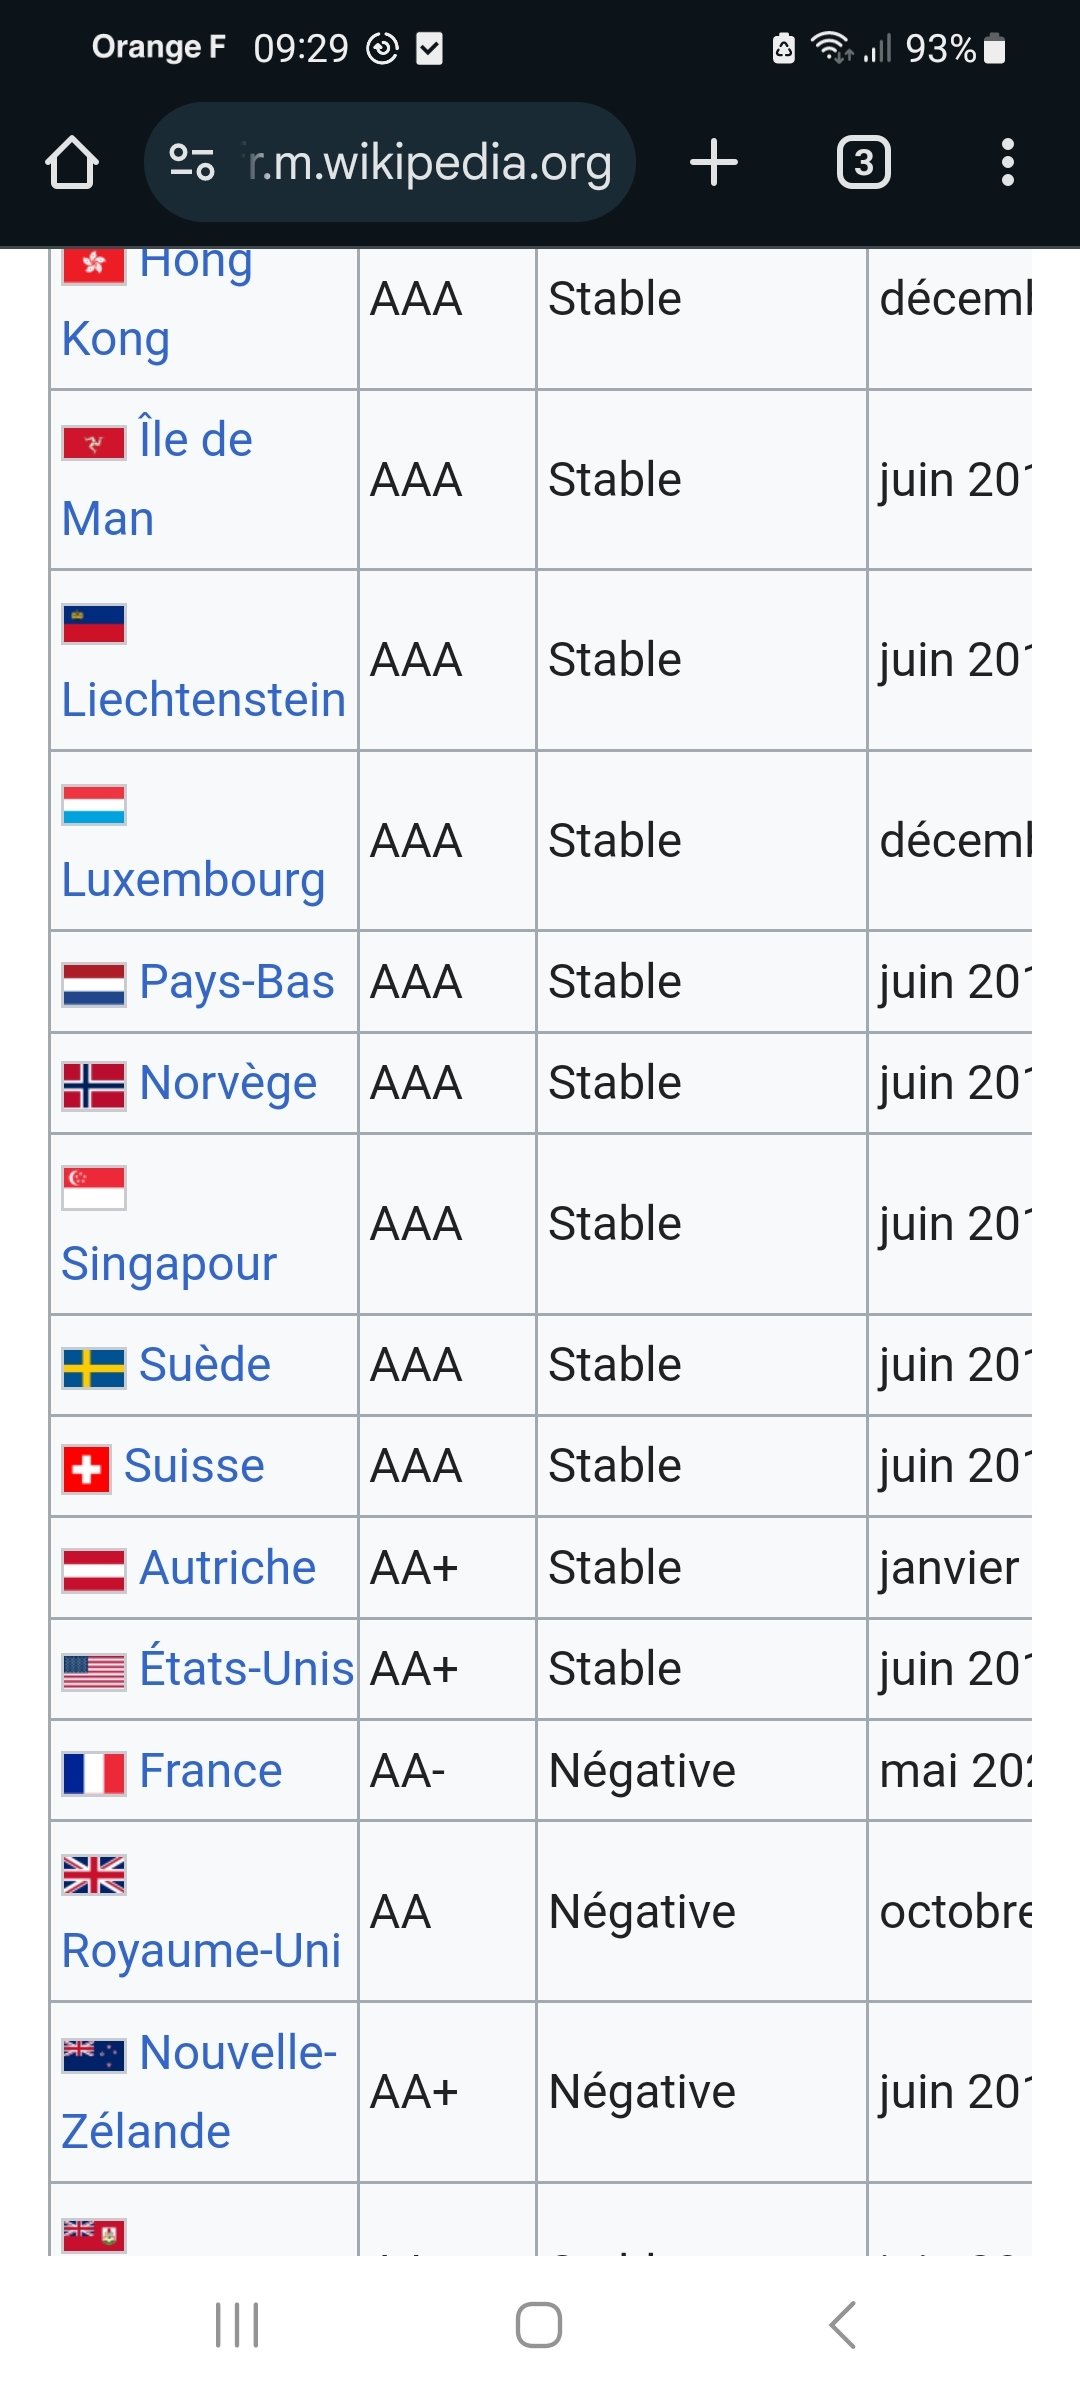Follow the Pays-Bas link
1080x2400 pixels.
click(x=237, y=982)
